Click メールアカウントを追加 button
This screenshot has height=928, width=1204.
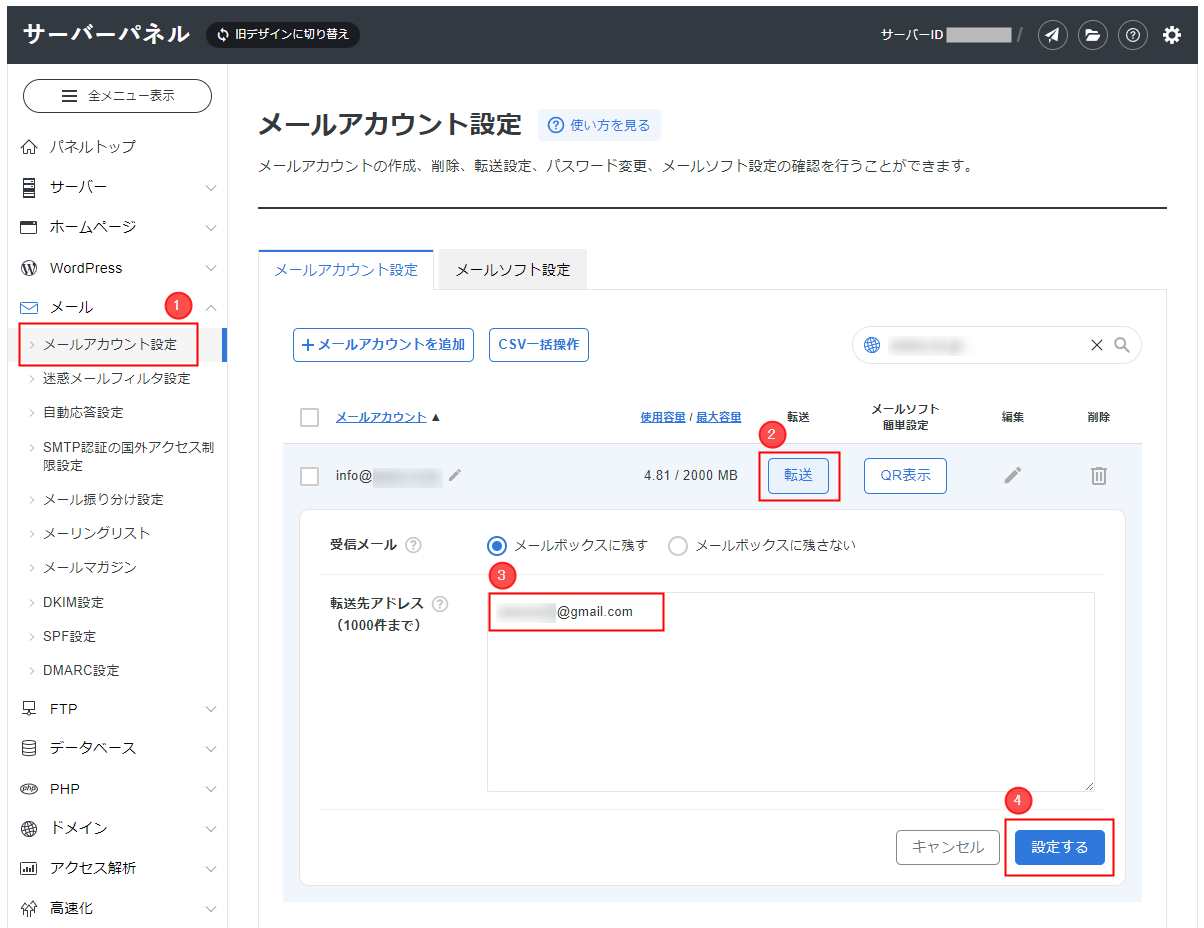(383, 344)
